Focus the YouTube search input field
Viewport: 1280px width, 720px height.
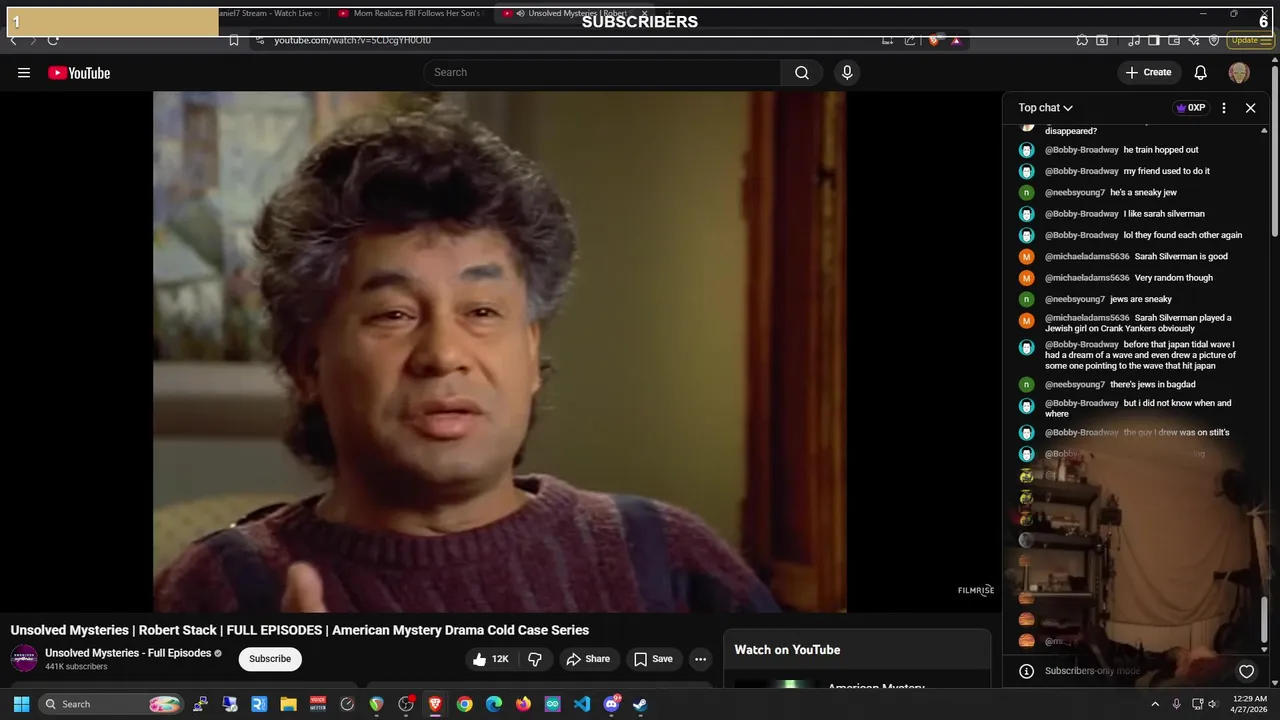pyautogui.click(x=604, y=72)
